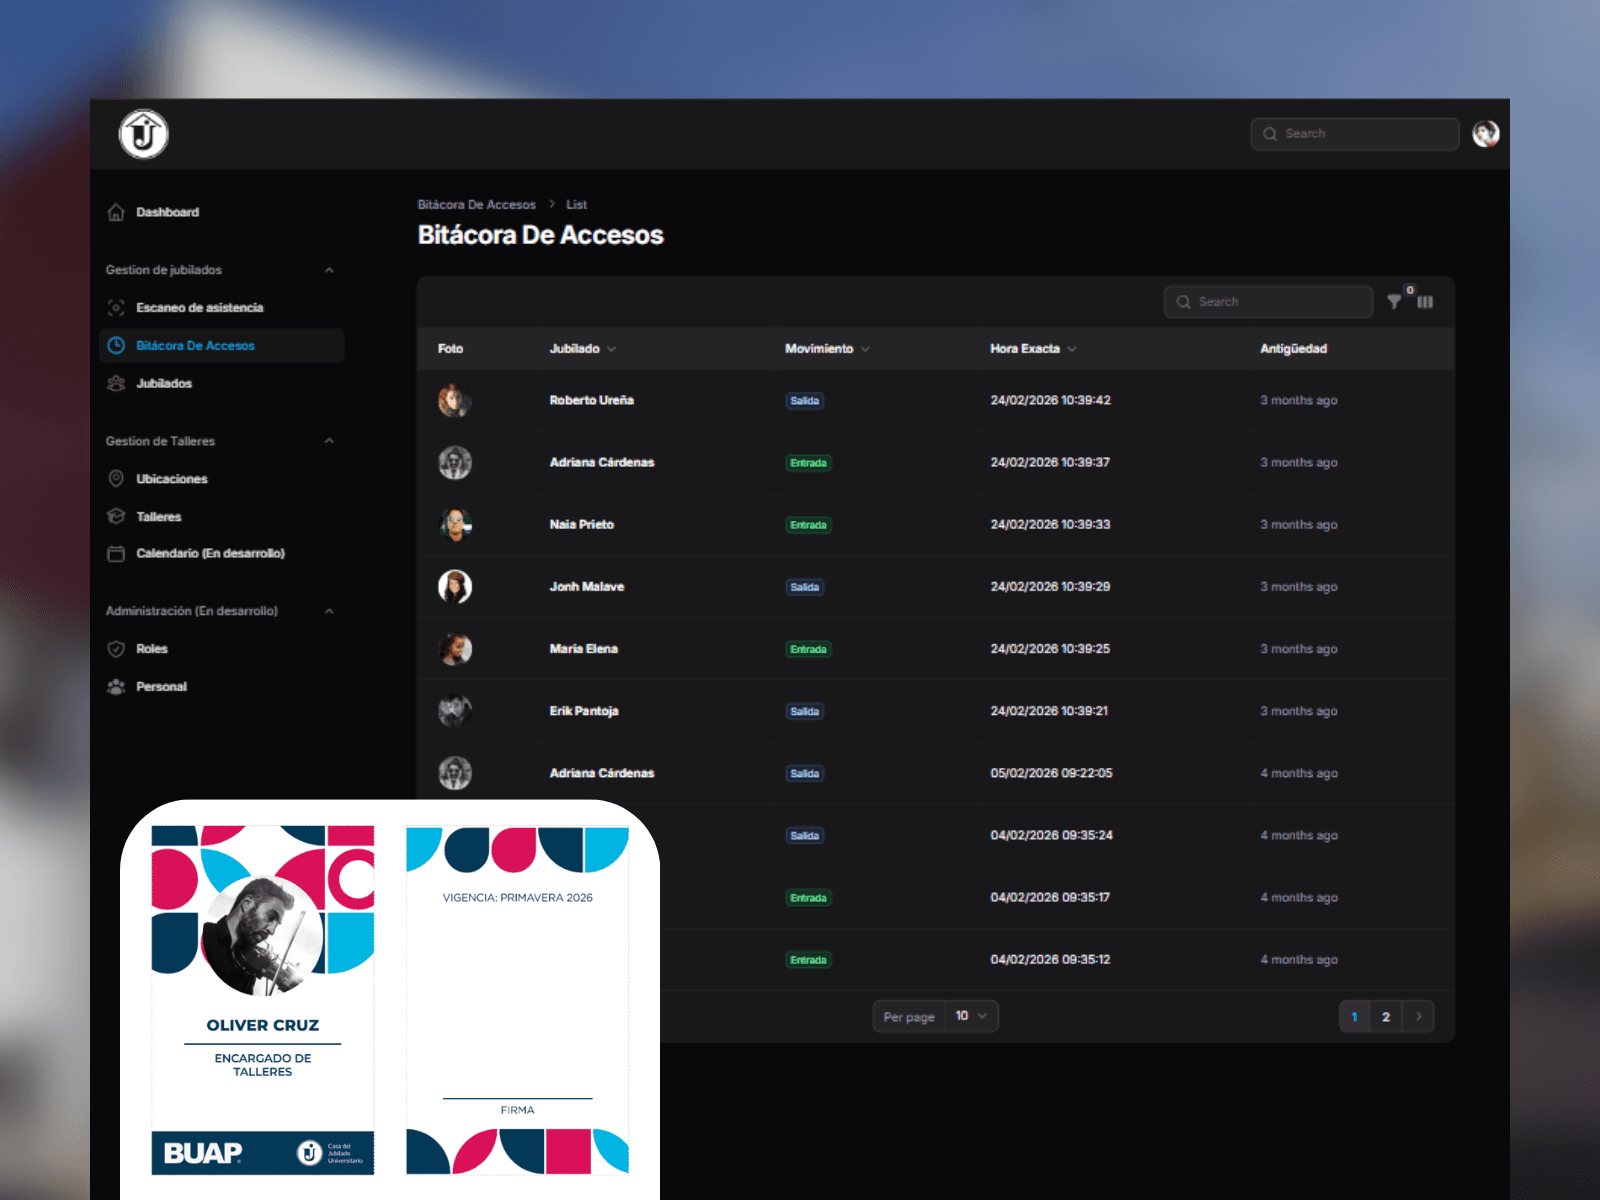
Task: Sort the table by the Hora Exacta column
Action: (1033, 349)
